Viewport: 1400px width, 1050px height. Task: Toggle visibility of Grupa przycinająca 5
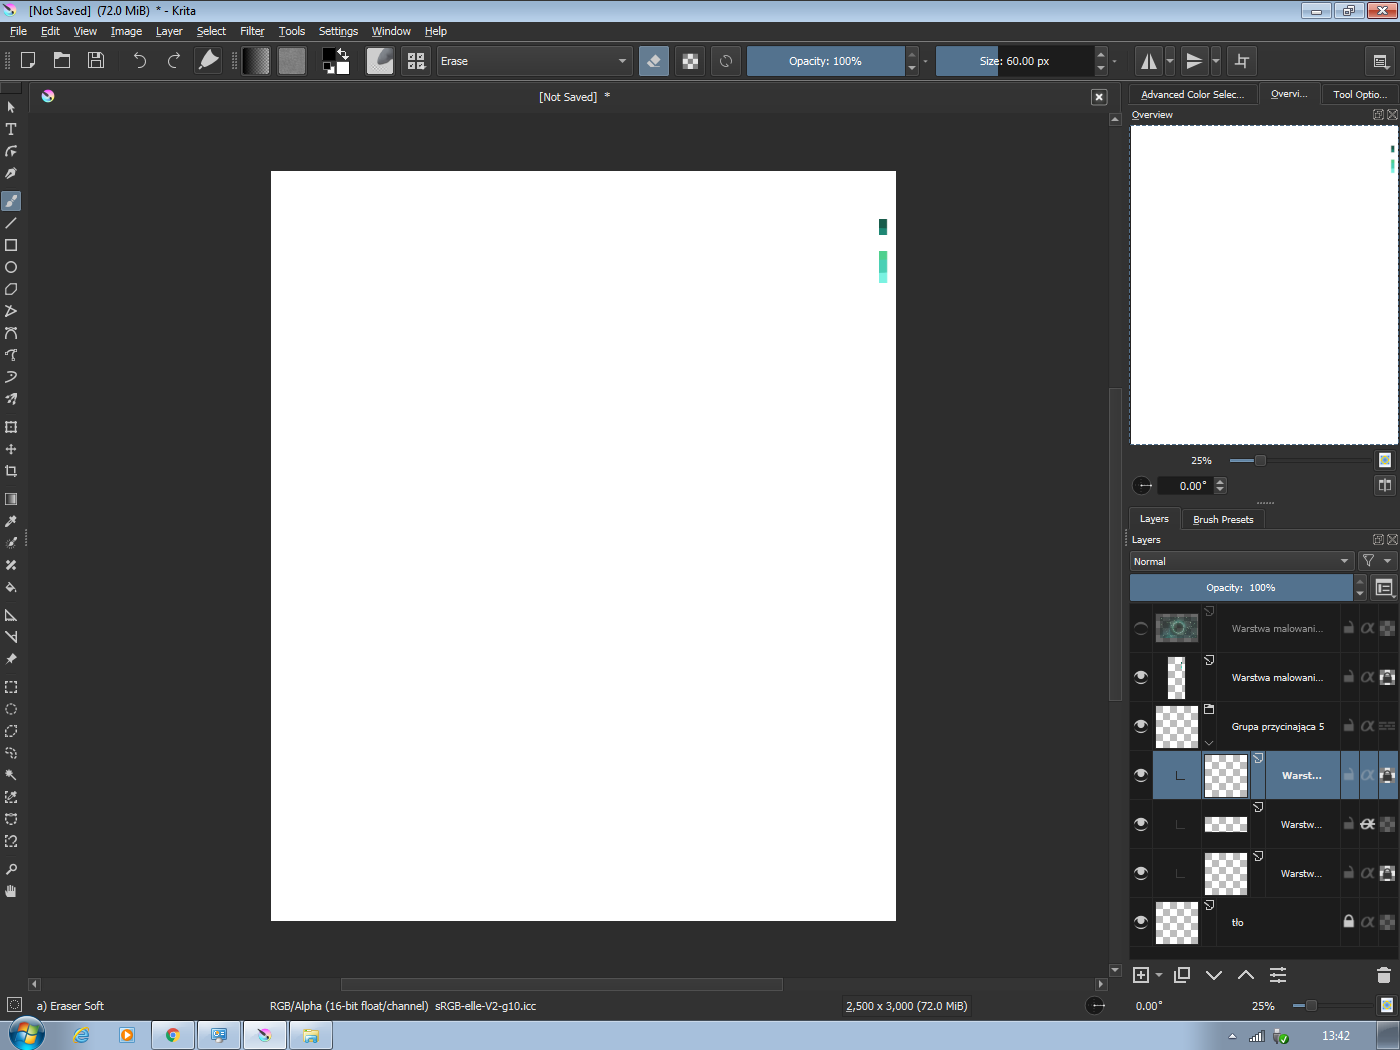pos(1141,726)
